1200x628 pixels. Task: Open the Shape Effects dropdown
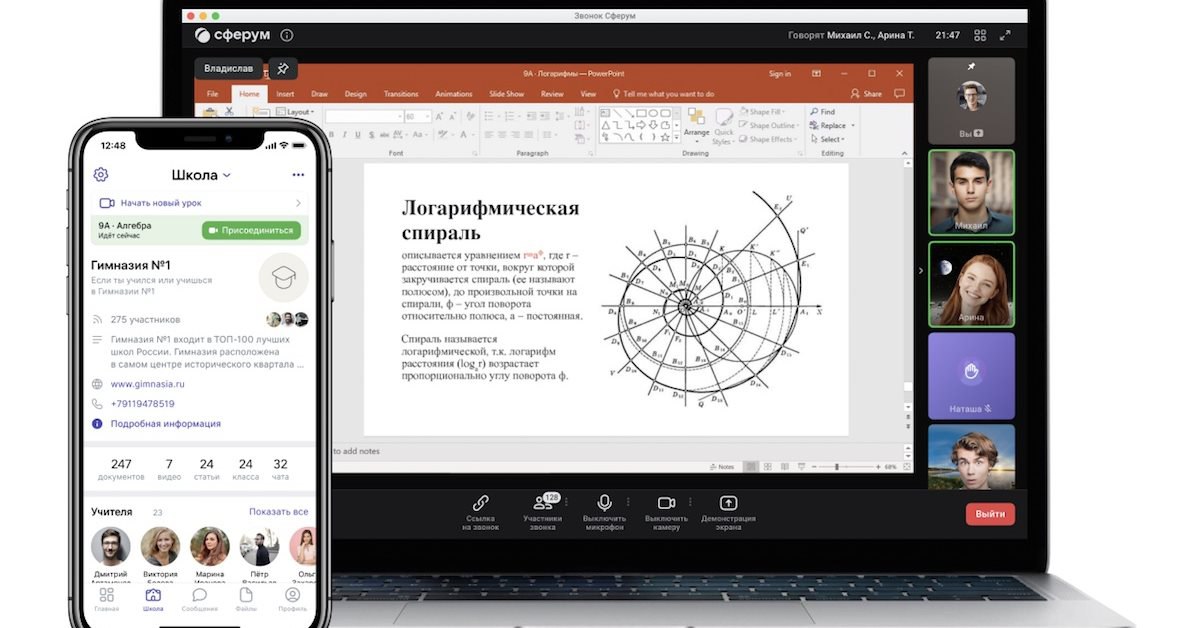(769, 139)
